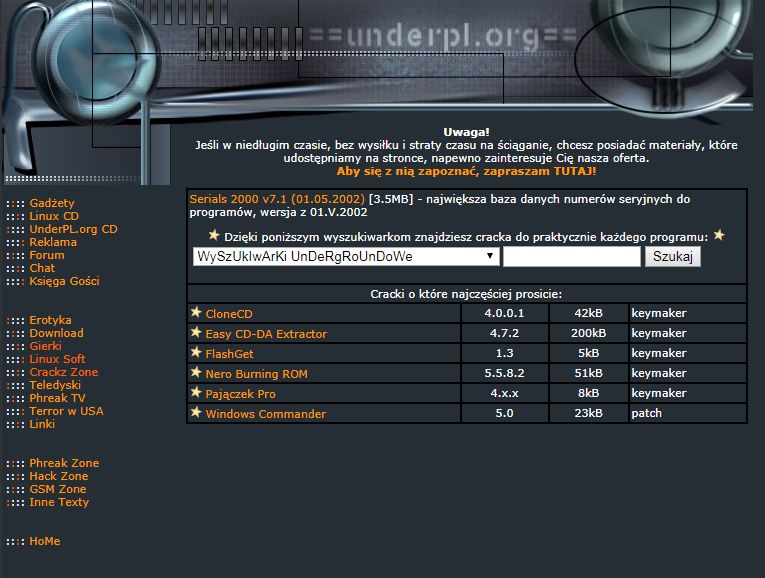Download Serials 2000 v7.1 link
This screenshot has width=765, height=578.
pyautogui.click(x=277, y=199)
